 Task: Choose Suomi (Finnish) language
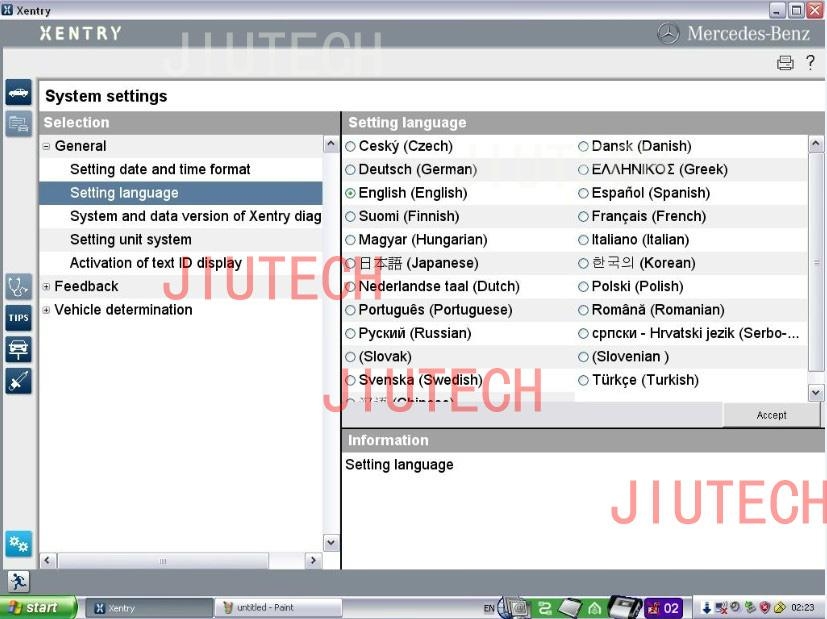[402, 216]
